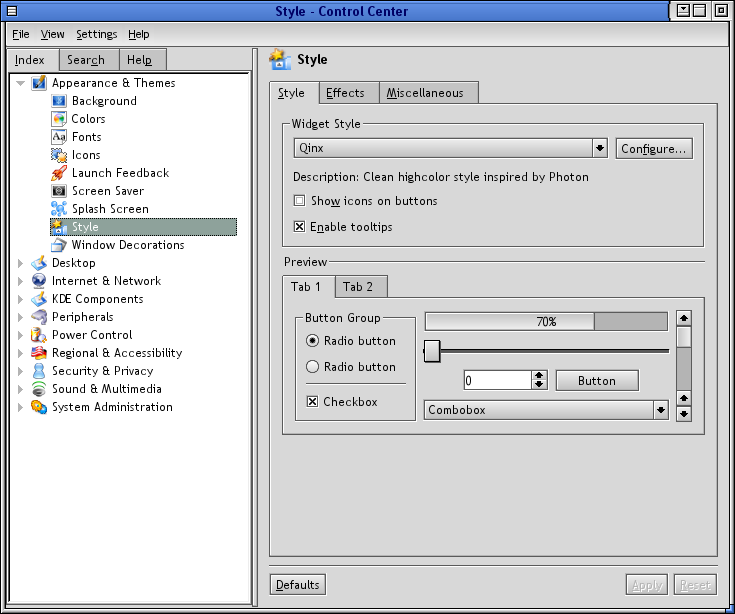Image resolution: width=735 pixels, height=614 pixels.
Task: Switch to the Effects tab
Action: click(x=349, y=93)
